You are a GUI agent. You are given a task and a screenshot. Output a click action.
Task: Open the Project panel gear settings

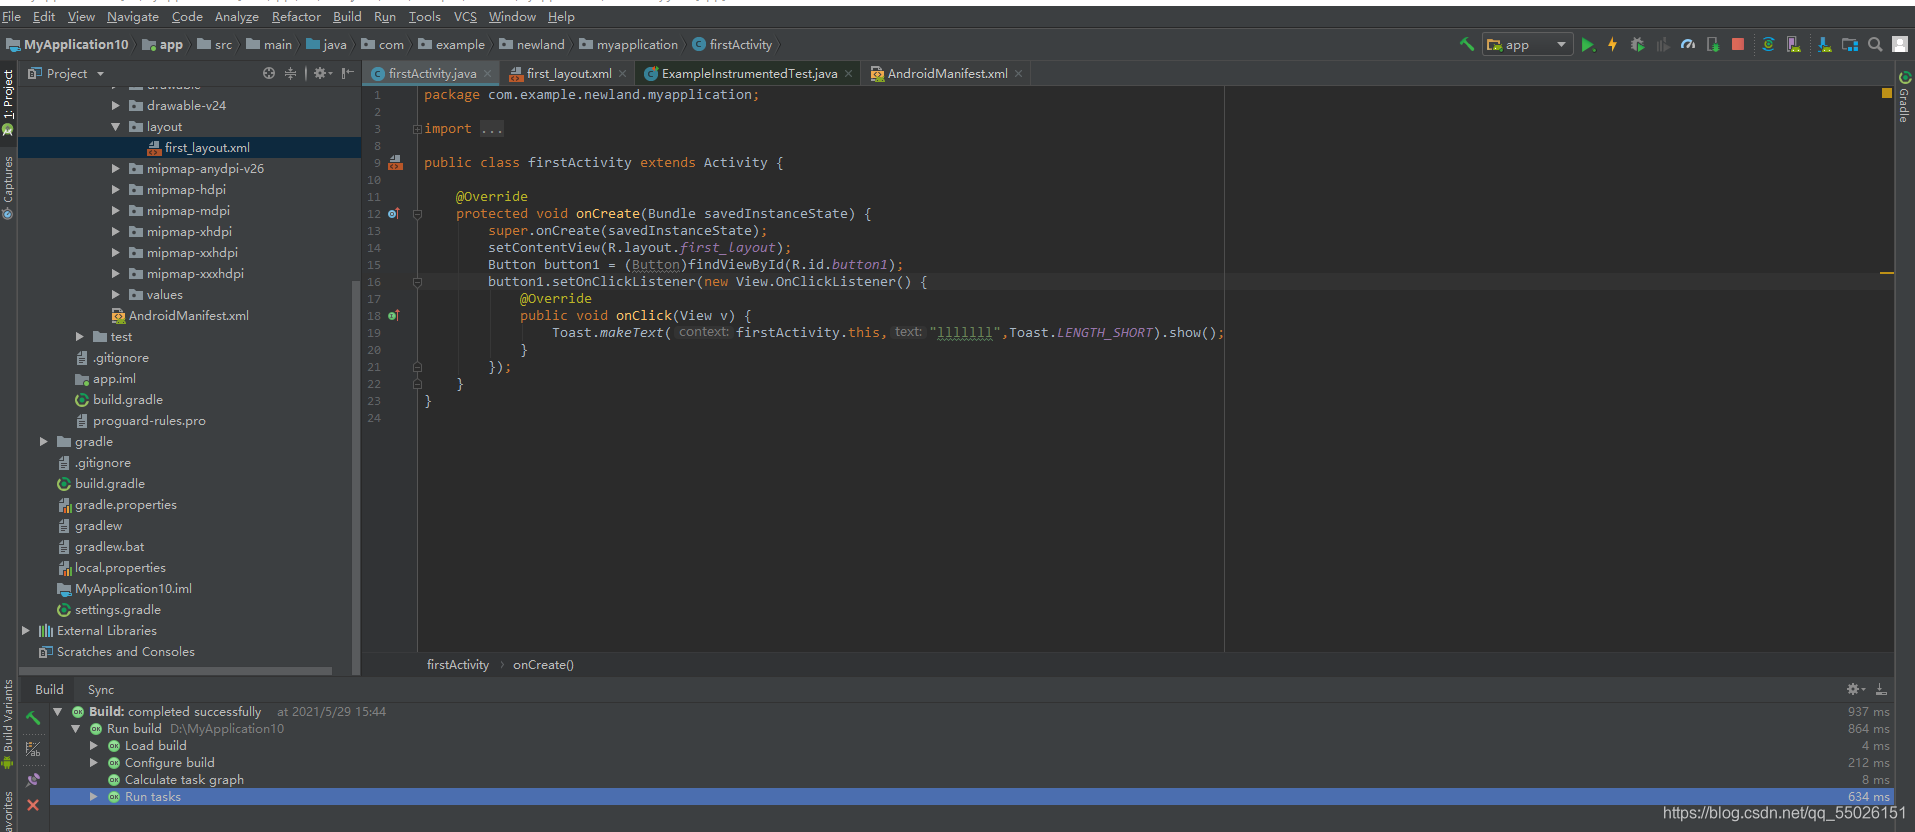322,73
